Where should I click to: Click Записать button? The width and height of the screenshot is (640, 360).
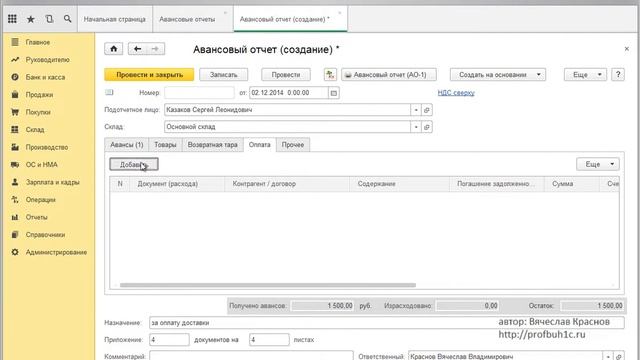click(224, 75)
